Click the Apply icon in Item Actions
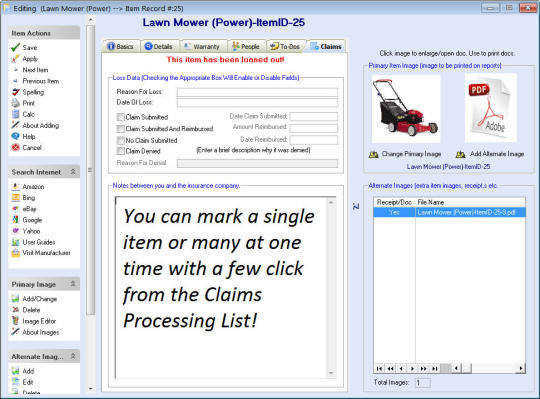Viewport: 540px width, 399px height. 15,59
